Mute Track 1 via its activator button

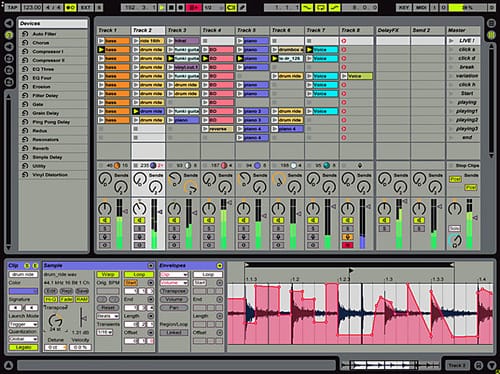105,220
